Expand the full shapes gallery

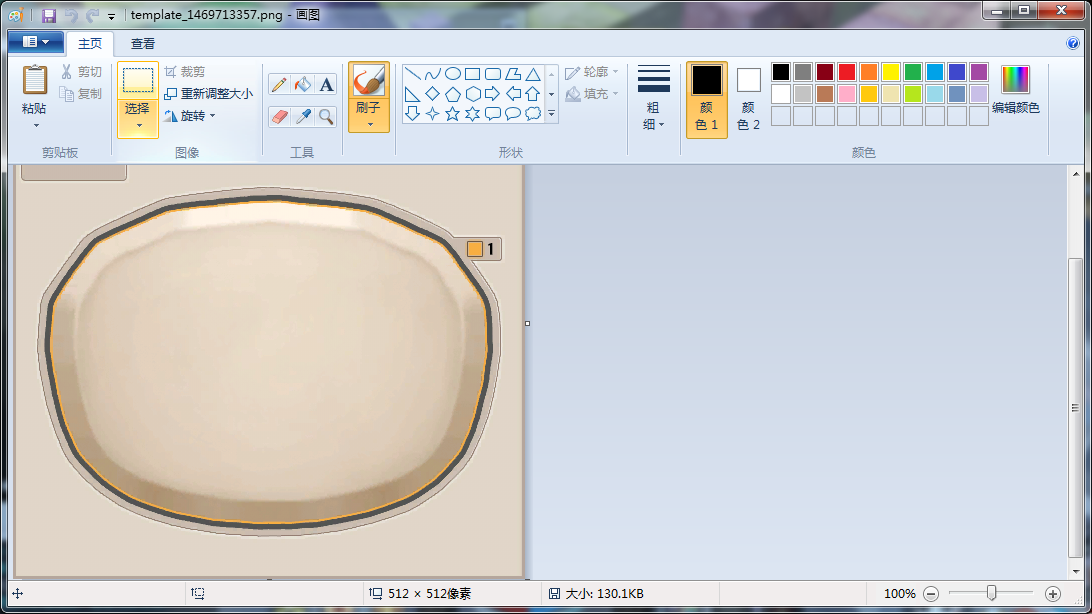coord(552,113)
